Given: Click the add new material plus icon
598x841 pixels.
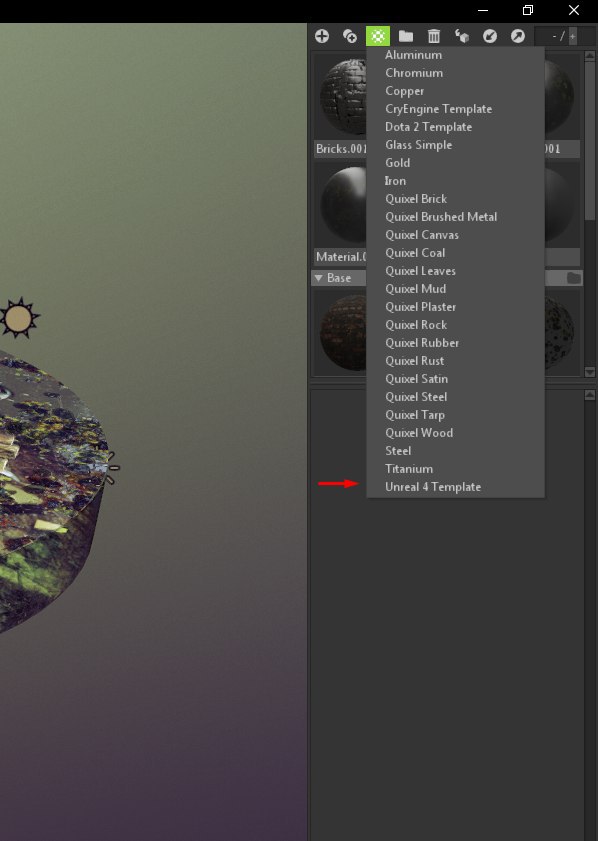Looking at the screenshot, I should pyautogui.click(x=322, y=36).
